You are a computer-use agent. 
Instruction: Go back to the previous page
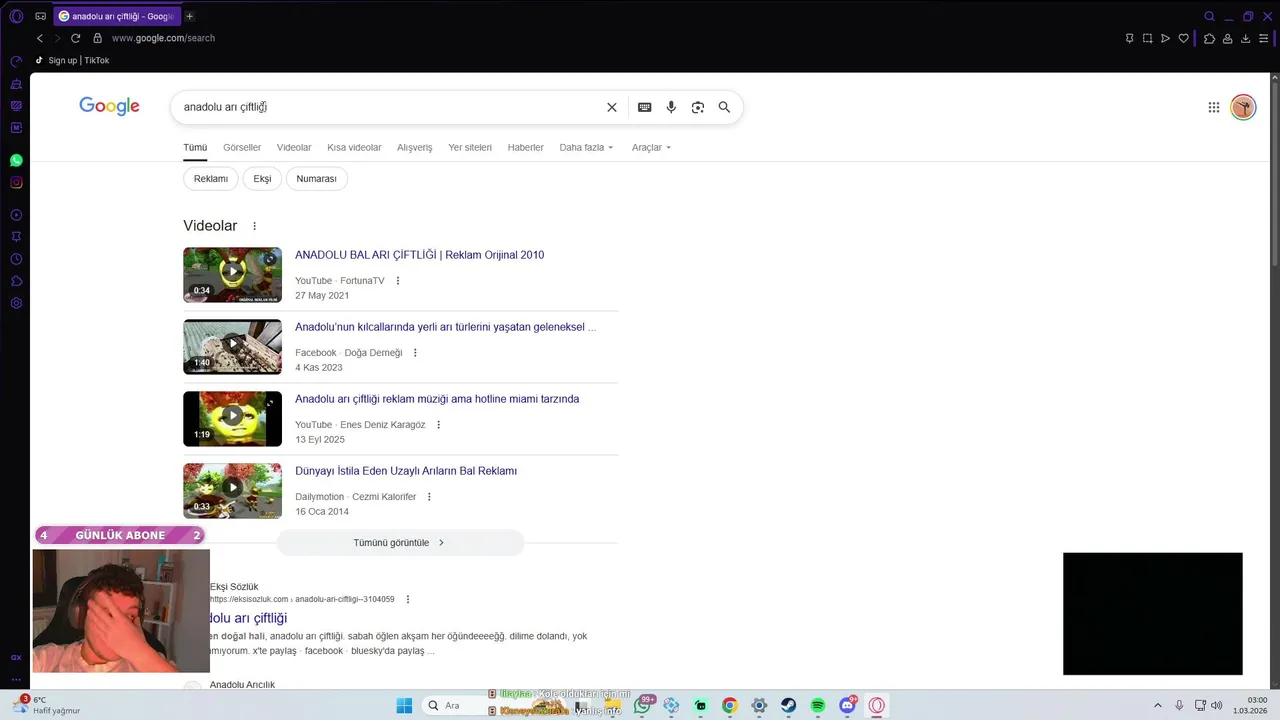click(x=40, y=38)
